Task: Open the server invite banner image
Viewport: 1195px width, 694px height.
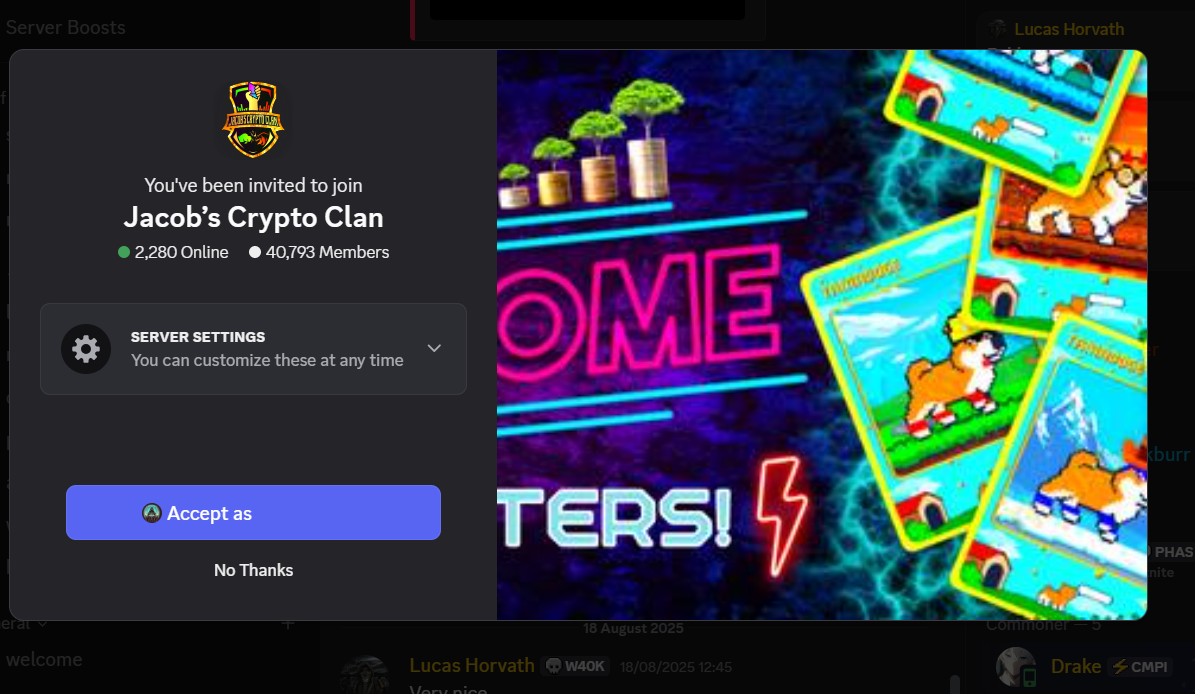Action: point(822,334)
